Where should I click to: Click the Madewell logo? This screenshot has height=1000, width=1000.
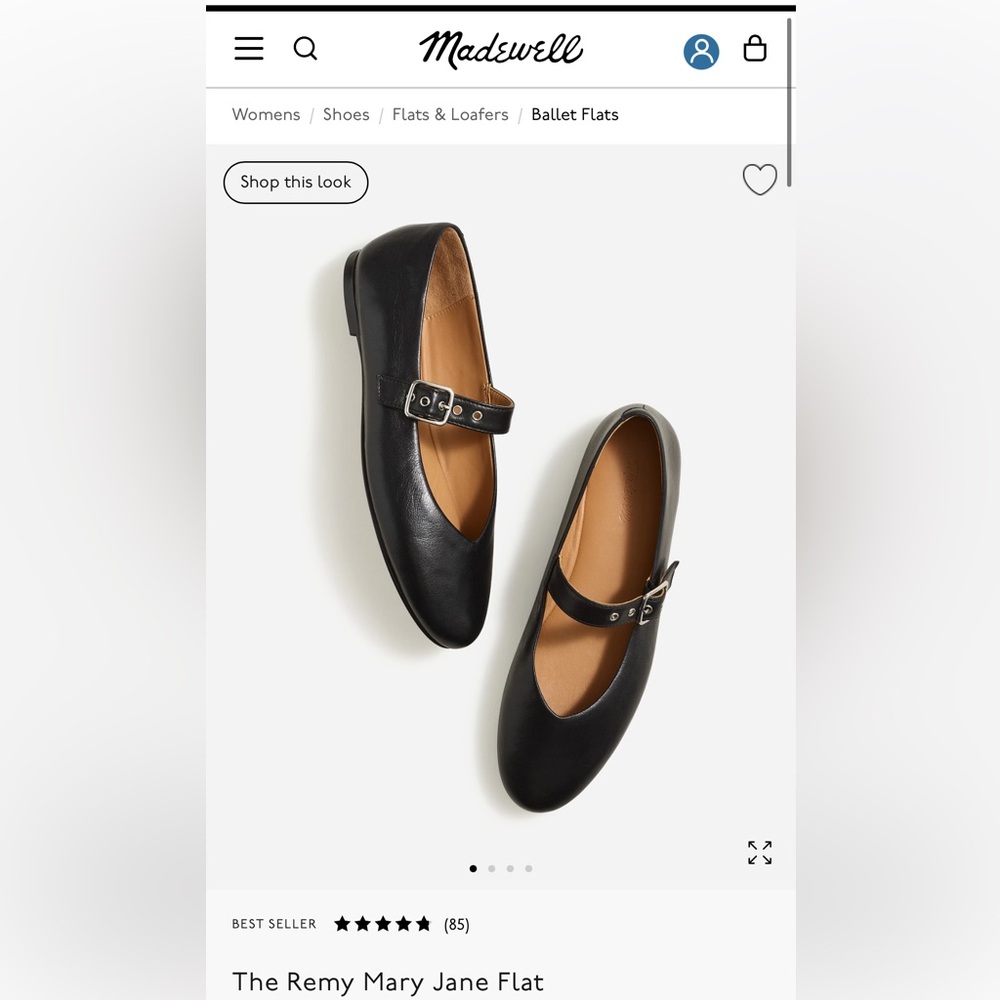tap(502, 48)
